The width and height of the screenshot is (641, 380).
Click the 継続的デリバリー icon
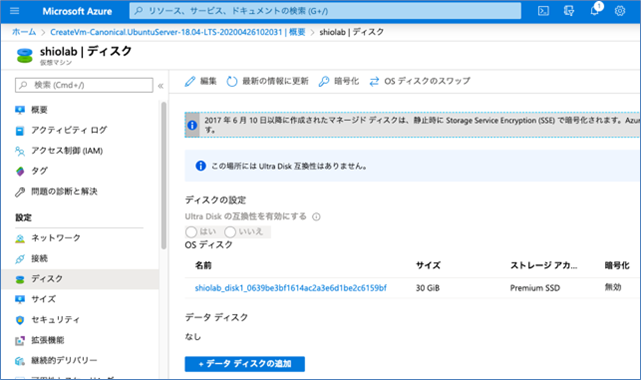point(20,361)
